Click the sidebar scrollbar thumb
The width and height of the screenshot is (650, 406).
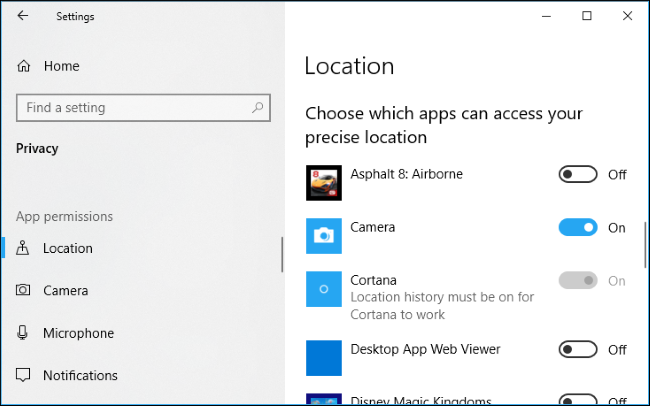tap(282, 254)
